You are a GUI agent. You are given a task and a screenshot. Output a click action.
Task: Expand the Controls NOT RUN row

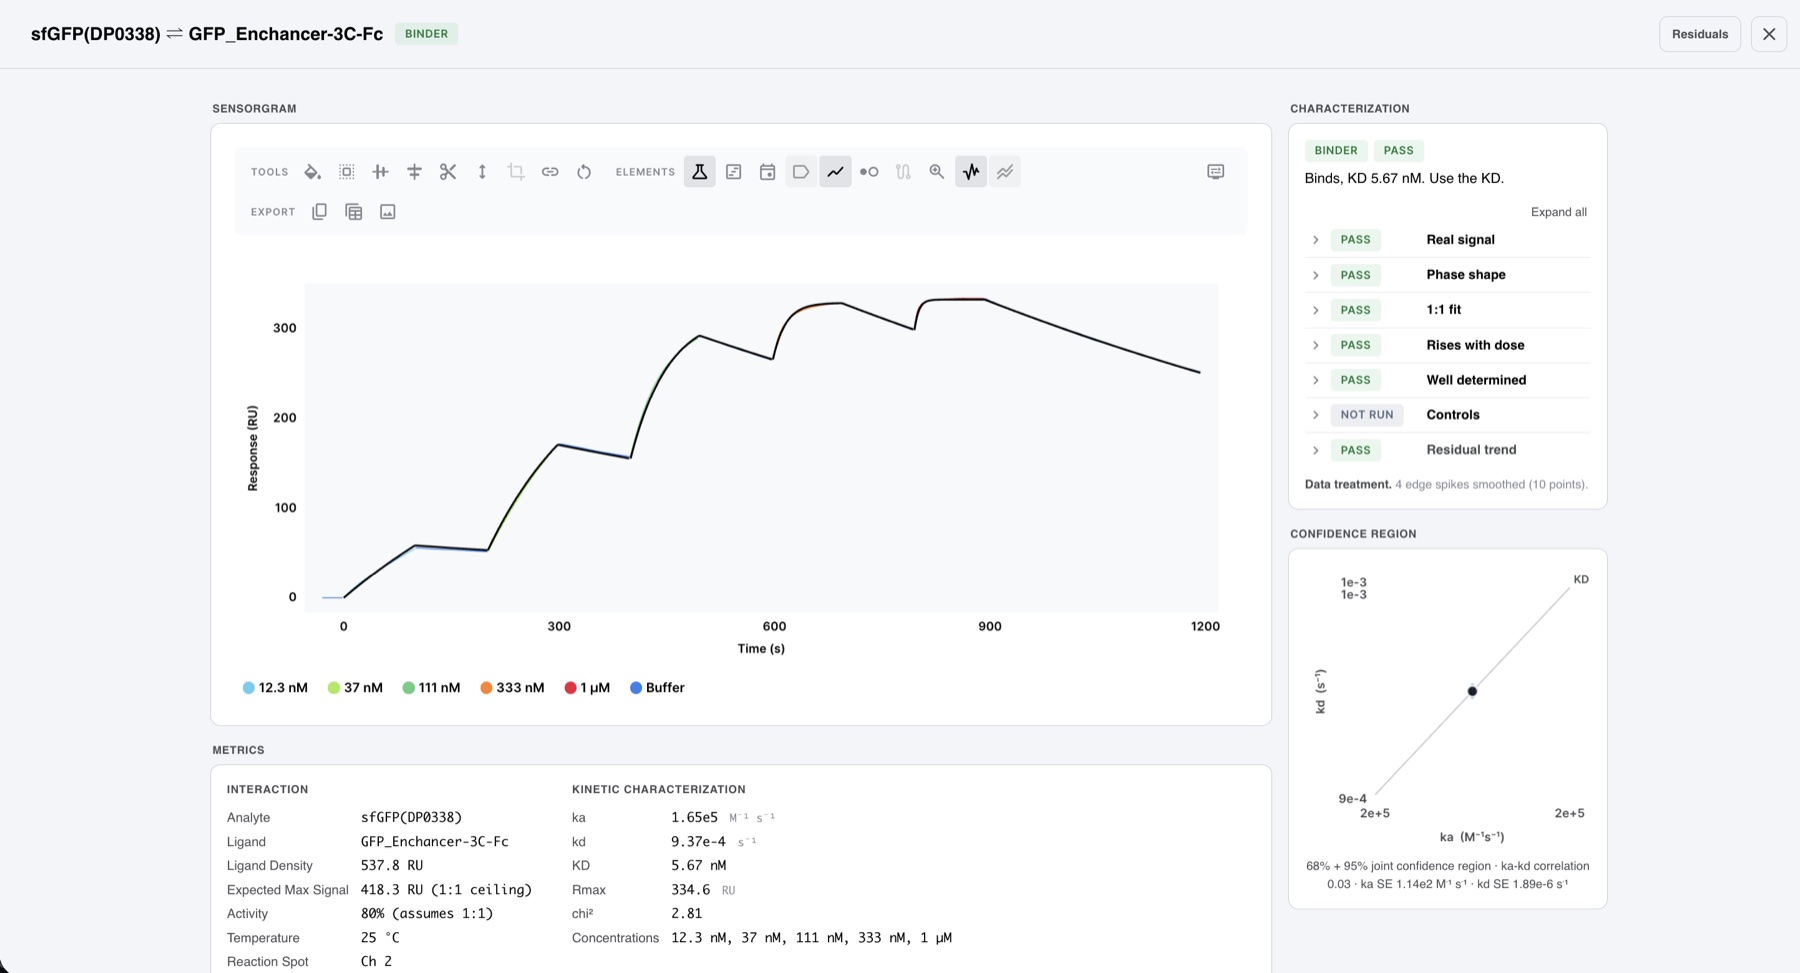pos(1447,415)
